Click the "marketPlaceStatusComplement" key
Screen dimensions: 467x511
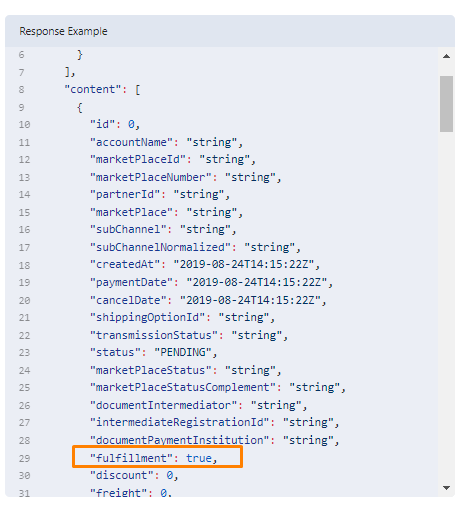183,387
